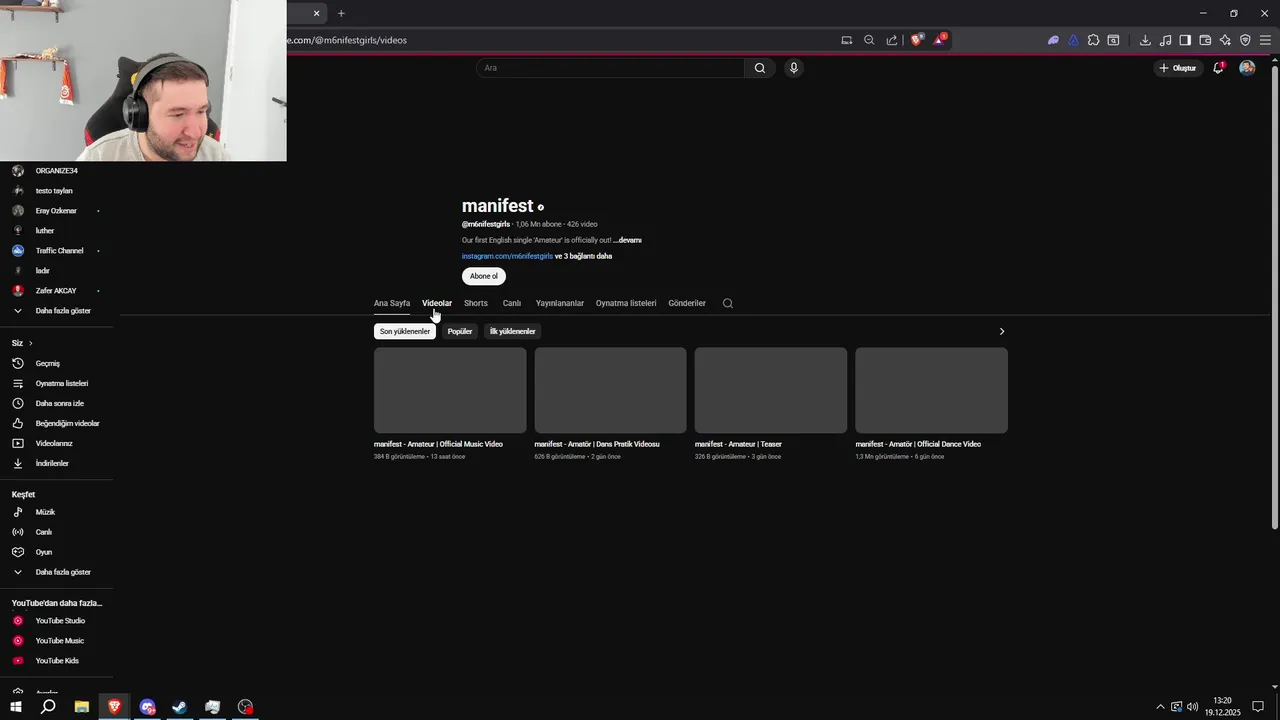Open Amatör Dans Pratik Videosu thumbnail
The width and height of the screenshot is (1280, 720).
click(x=611, y=390)
